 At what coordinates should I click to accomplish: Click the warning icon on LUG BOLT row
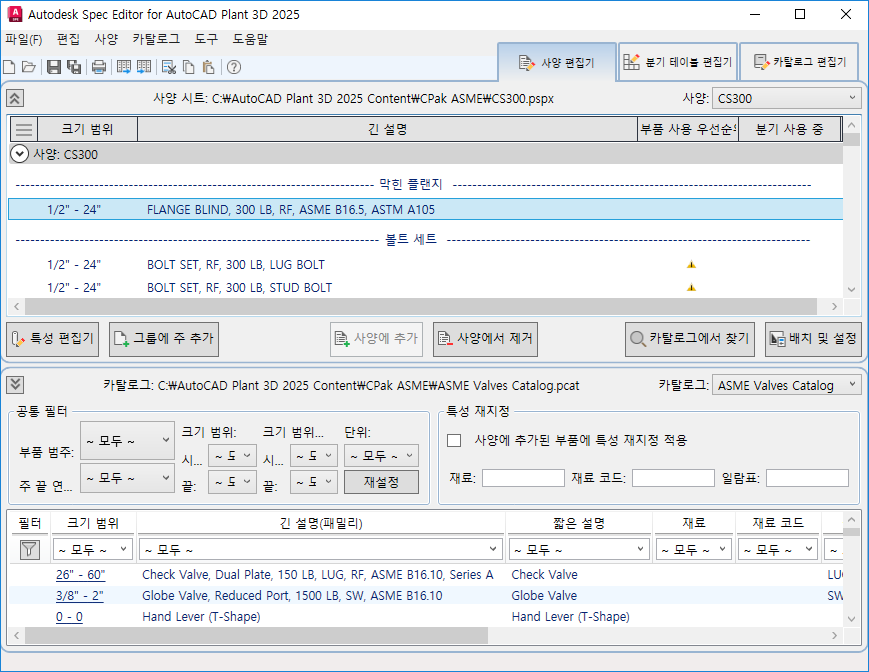click(691, 264)
